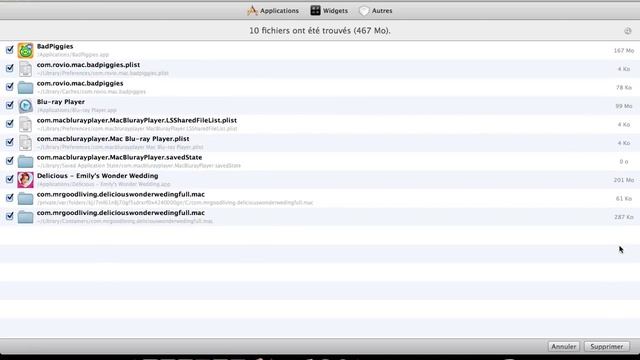Click the 287 Ko size value
This screenshot has height=360, width=640.
point(624,217)
